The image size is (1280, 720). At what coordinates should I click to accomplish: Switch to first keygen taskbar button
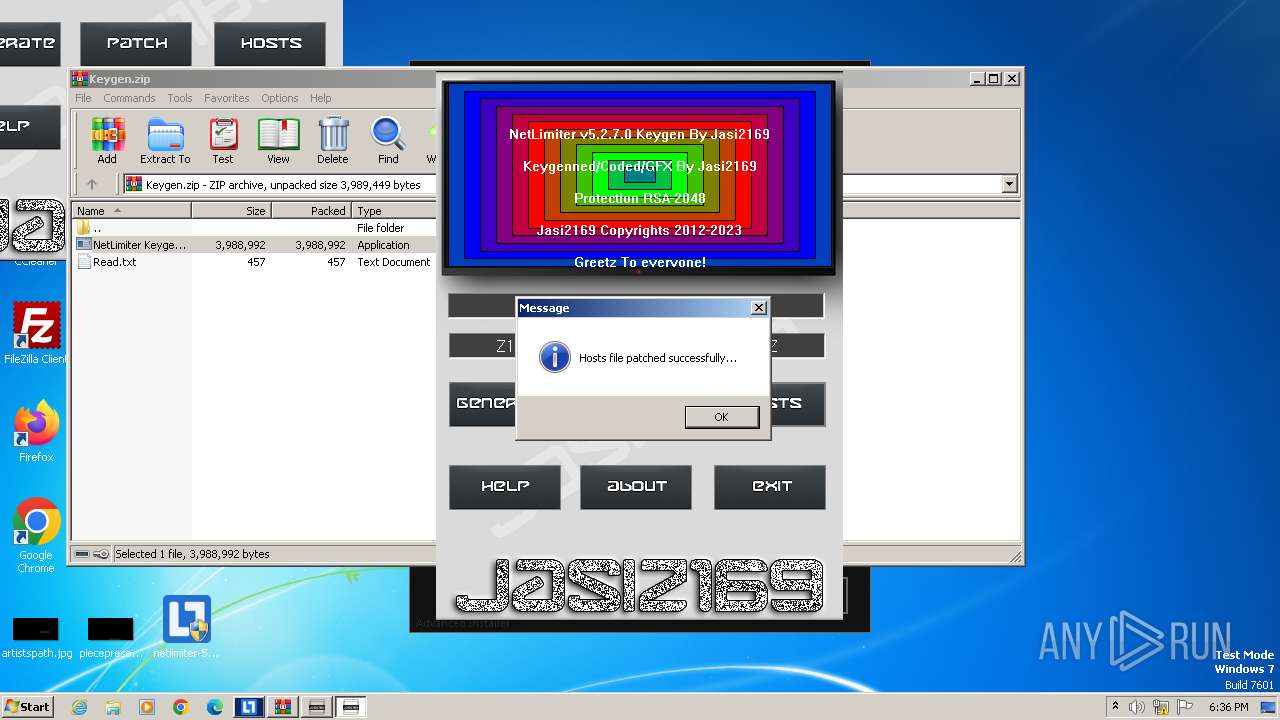pyautogui.click(x=317, y=707)
